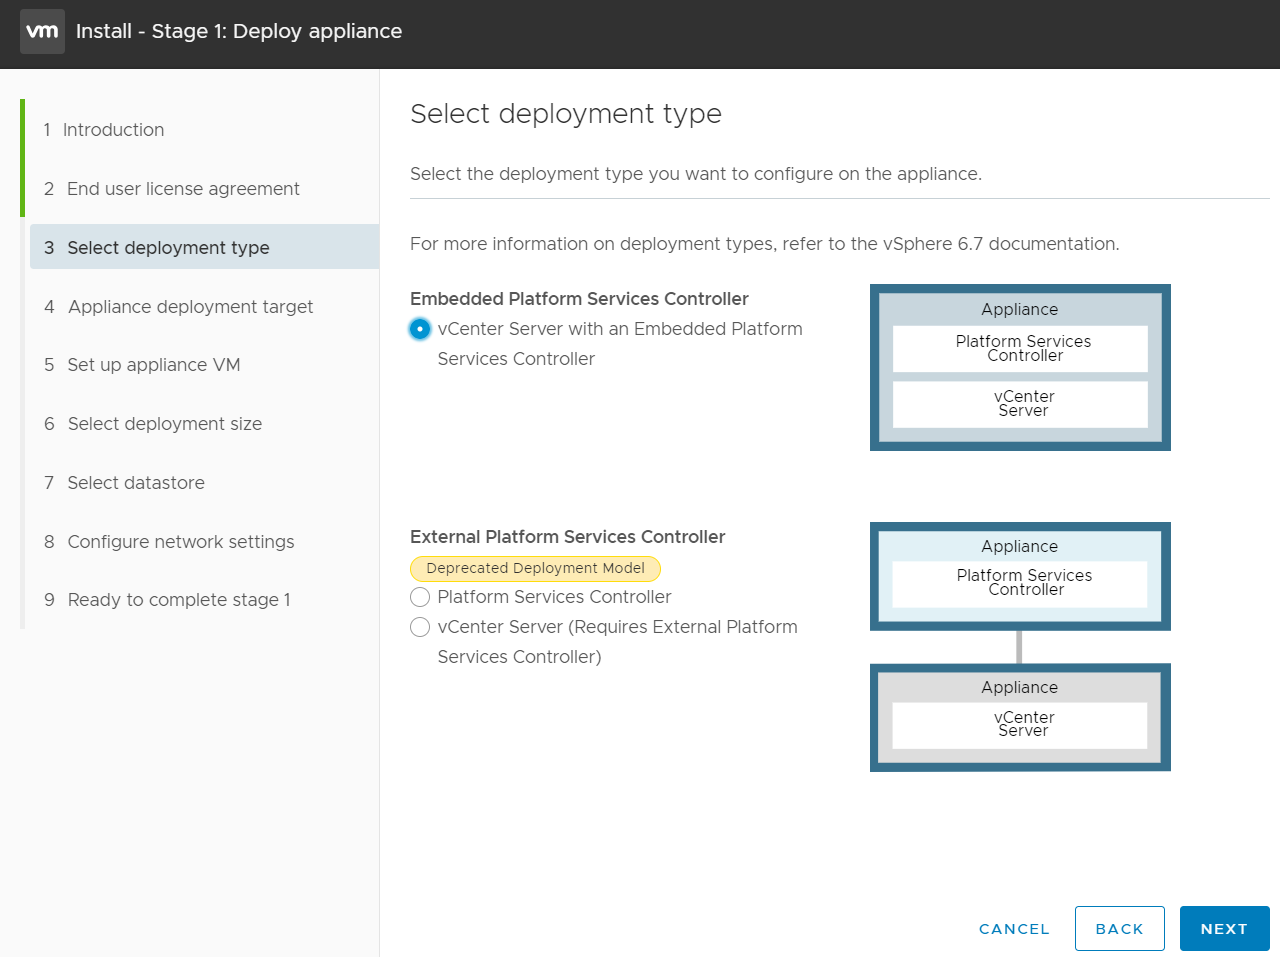1280x957 pixels.
Task: Select vCenter Server requiring external PSC
Action: [x=420, y=627]
